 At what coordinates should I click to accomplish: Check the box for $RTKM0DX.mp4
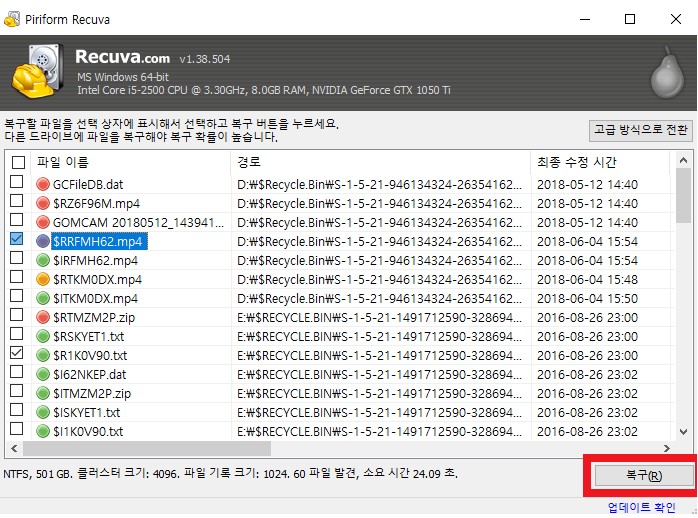[x=16, y=277]
